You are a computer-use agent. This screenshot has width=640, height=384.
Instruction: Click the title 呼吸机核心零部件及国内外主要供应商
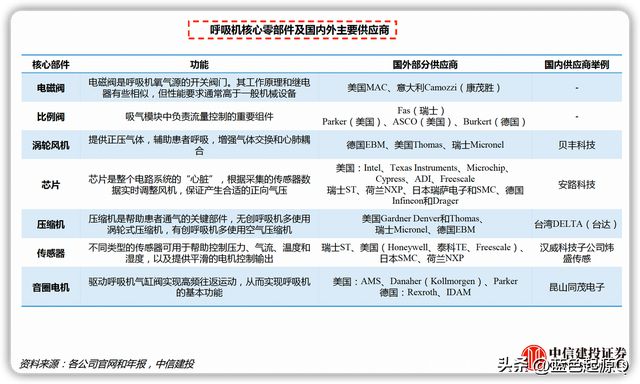pyautogui.click(x=299, y=30)
